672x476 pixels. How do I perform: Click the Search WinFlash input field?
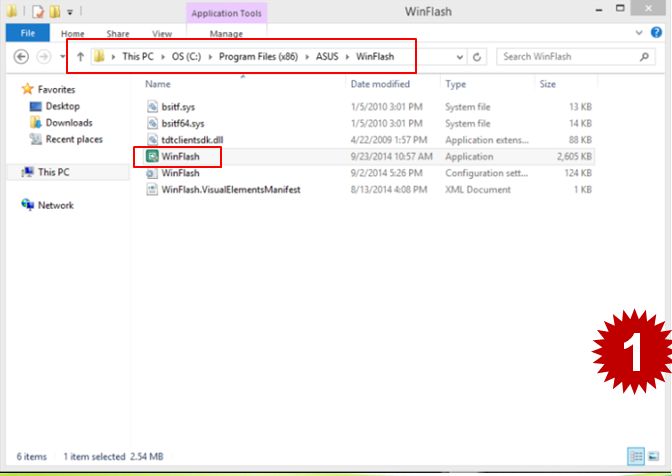[x=576, y=57]
